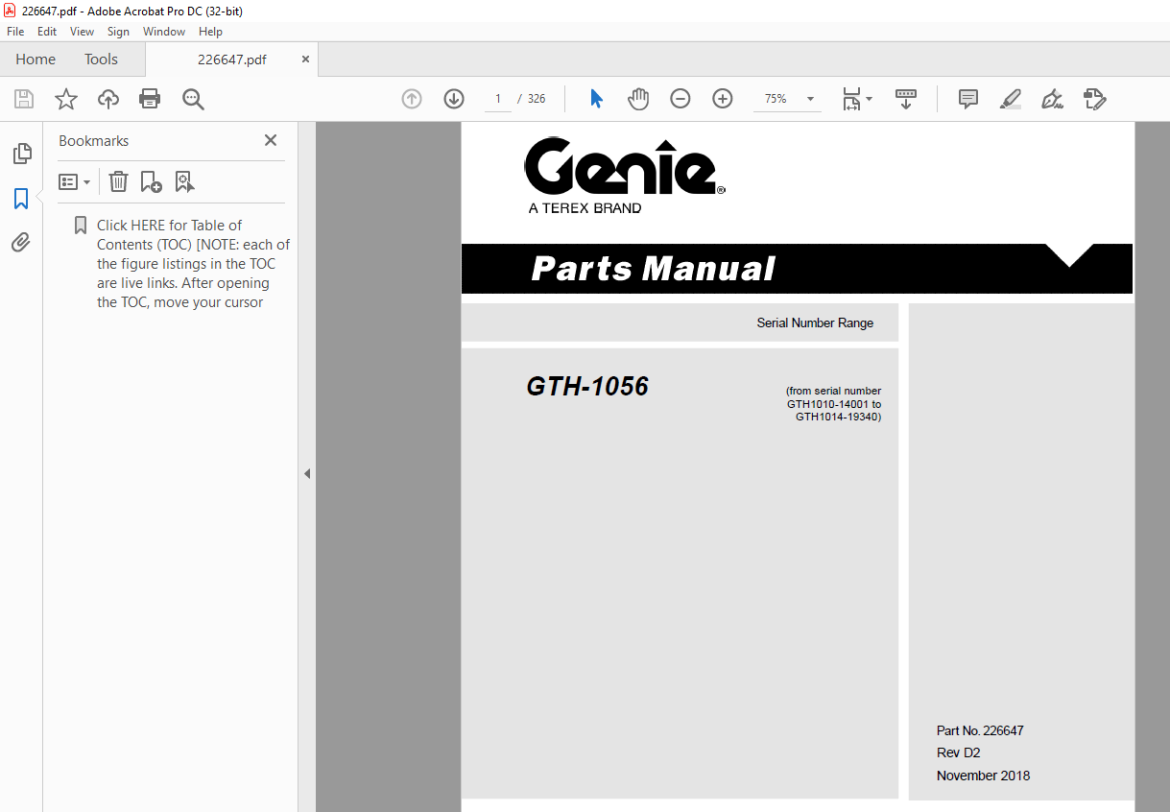1170x812 pixels.
Task: Go to next page arrow
Action: (454, 99)
